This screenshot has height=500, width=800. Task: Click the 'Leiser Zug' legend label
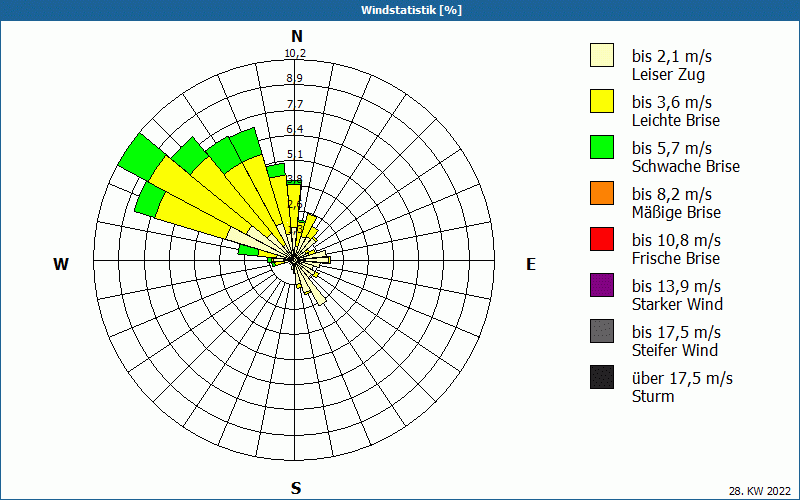tap(668, 74)
